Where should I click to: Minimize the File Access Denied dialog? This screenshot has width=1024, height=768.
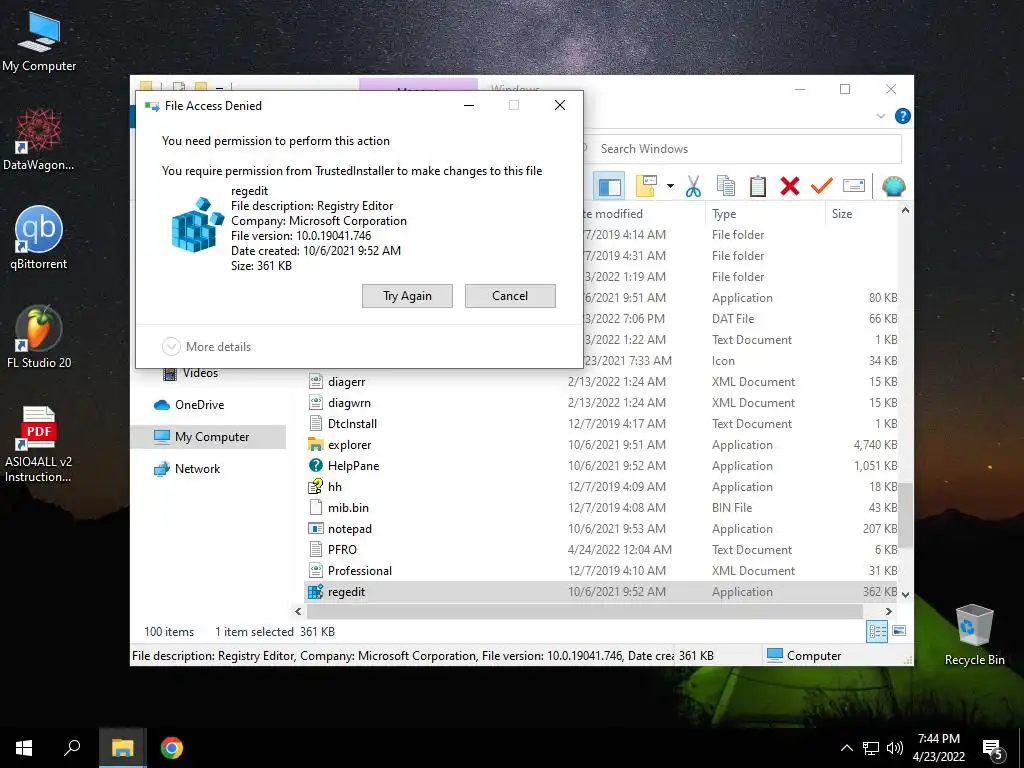[469, 105]
